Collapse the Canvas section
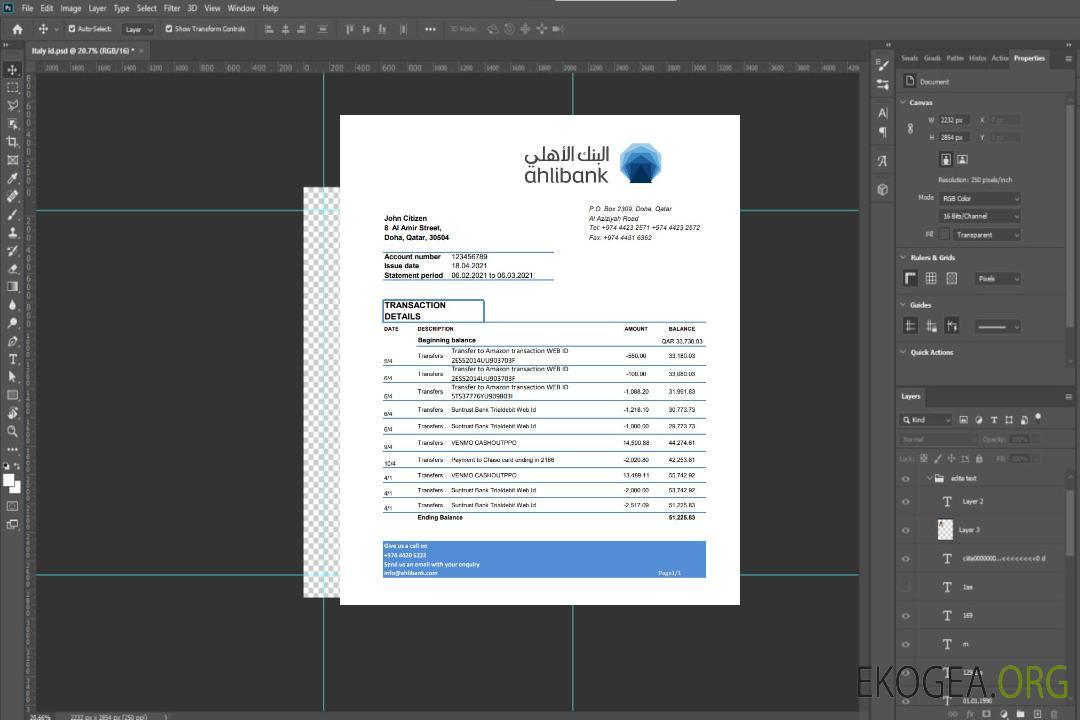1080x720 pixels. tap(904, 102)
